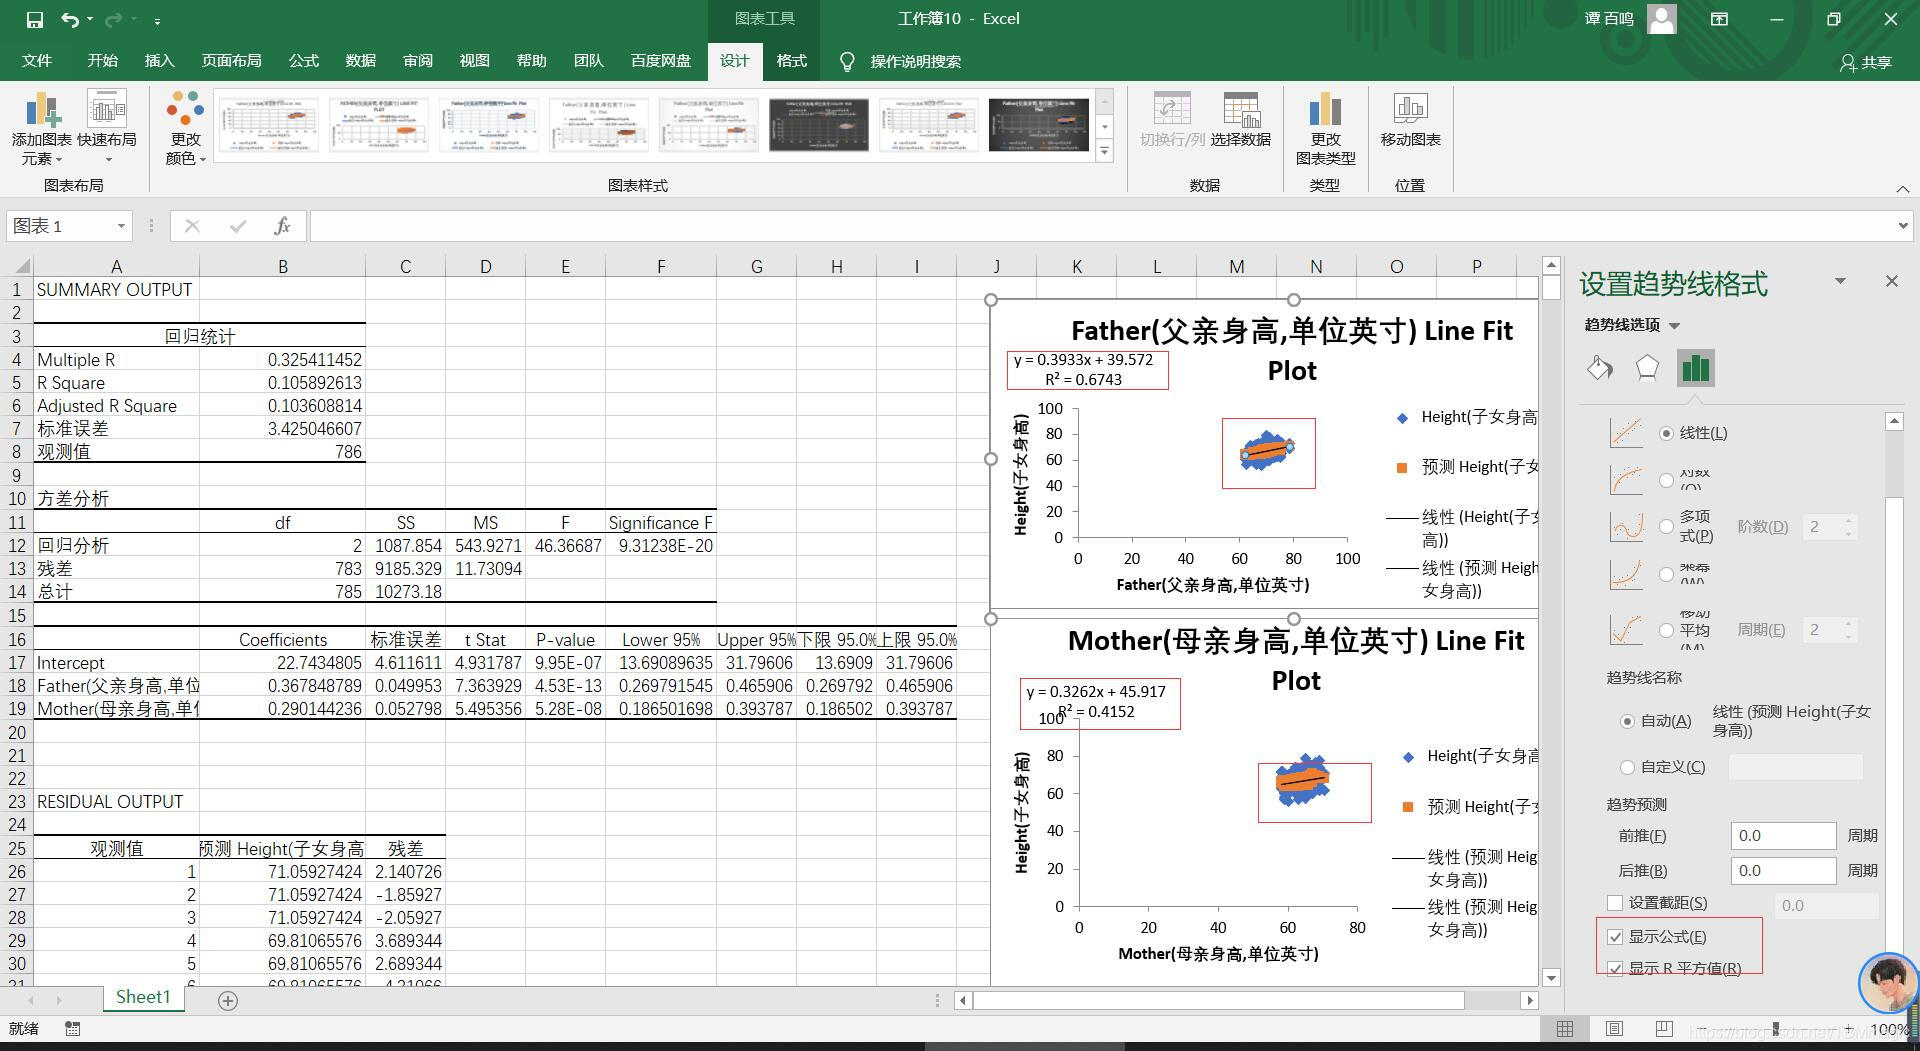Select Automatic (自动) trendline name option
The width and height of the screenshot is (1920, 1051).
click(1627, 721)
